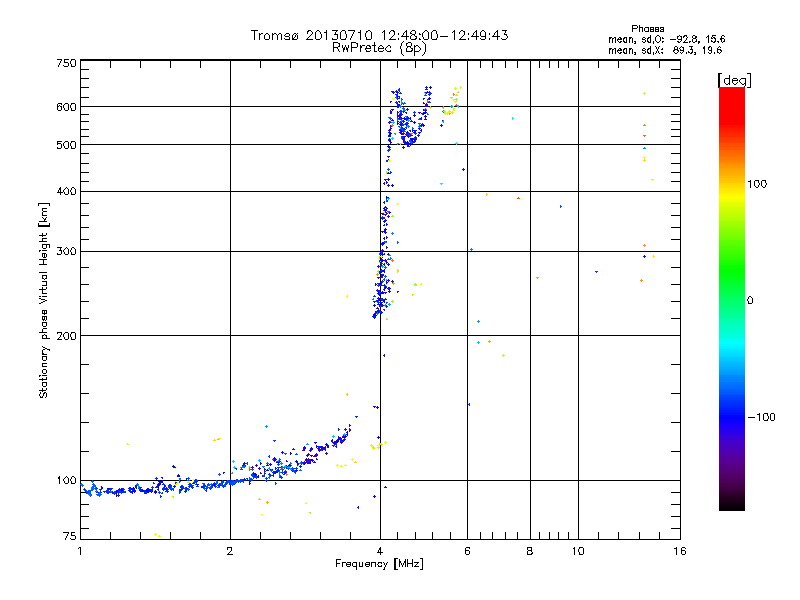
Task: Click the colorbar label "-100"
Action: [x=761, y=417]
